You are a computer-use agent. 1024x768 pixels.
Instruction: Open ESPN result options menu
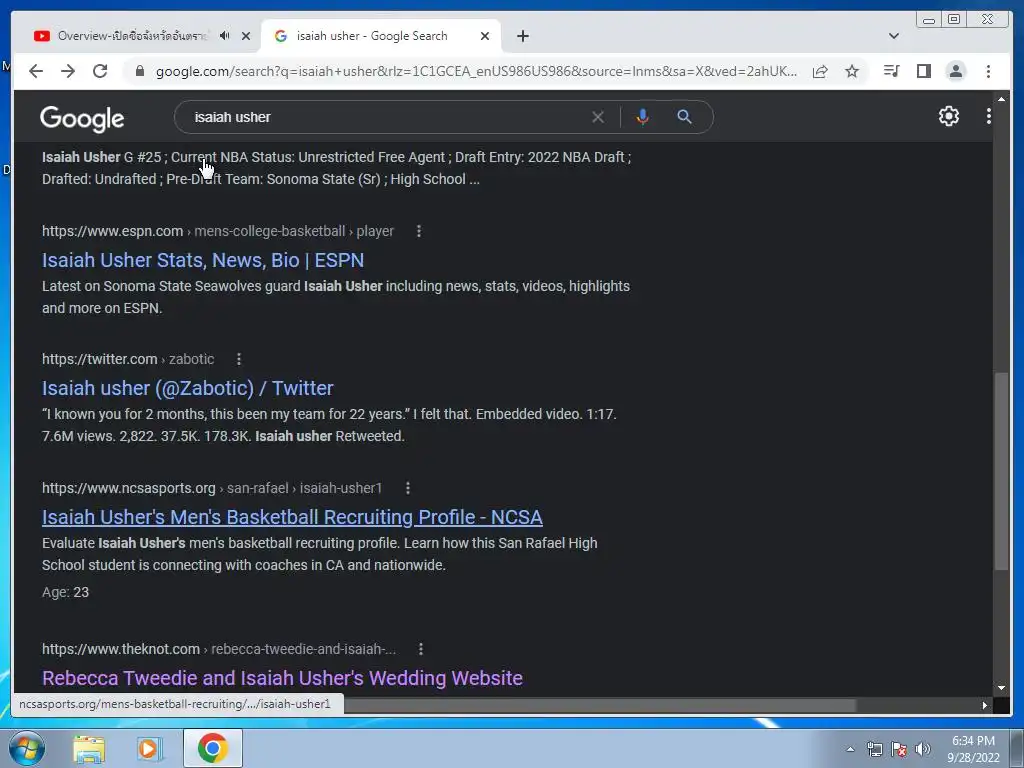419,231
